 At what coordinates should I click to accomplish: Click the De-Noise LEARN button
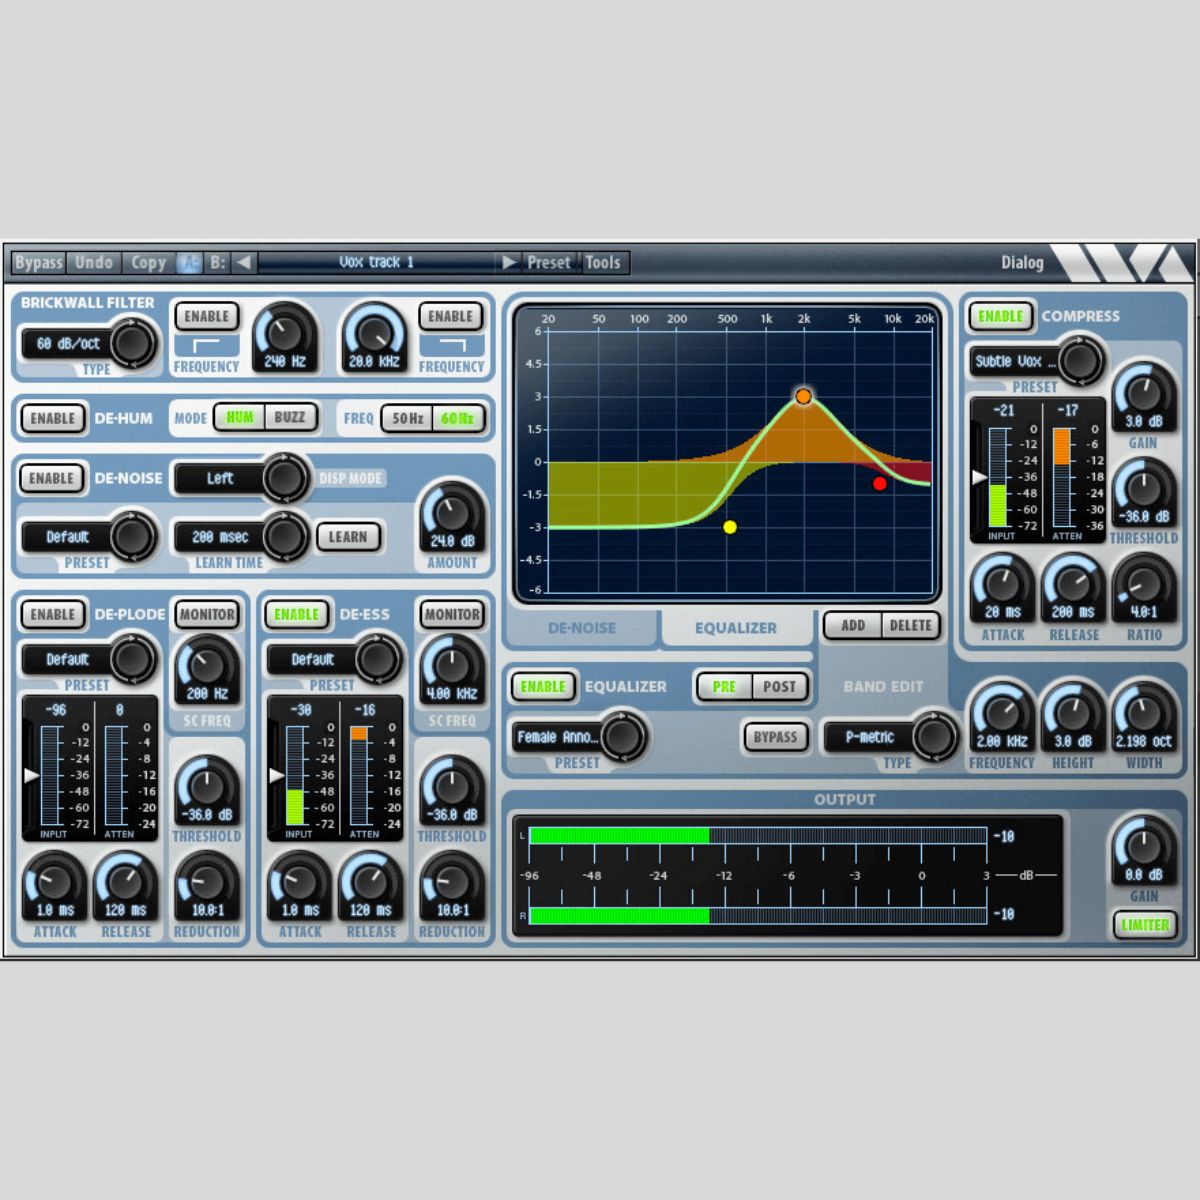348,537
